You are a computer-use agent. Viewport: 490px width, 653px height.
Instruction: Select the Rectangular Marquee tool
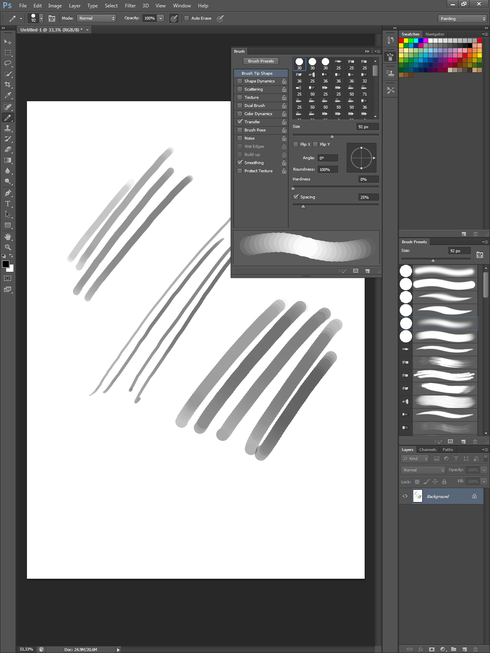[x=7, y=53]
